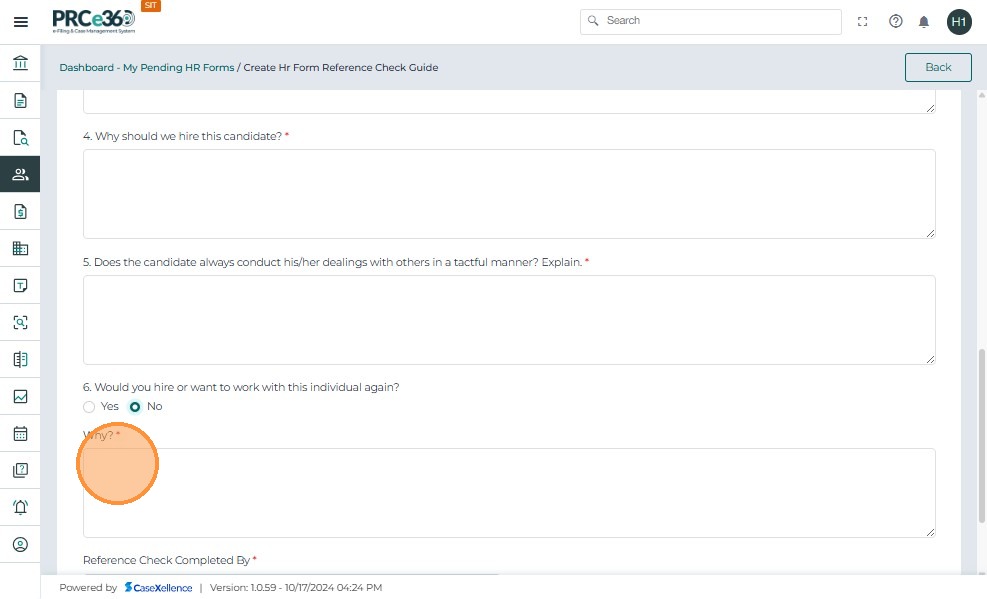This screenshot has height=599, width=987.
Task: Open the help question mark icon
Action: pyautogui.click(x=895, y=21)
